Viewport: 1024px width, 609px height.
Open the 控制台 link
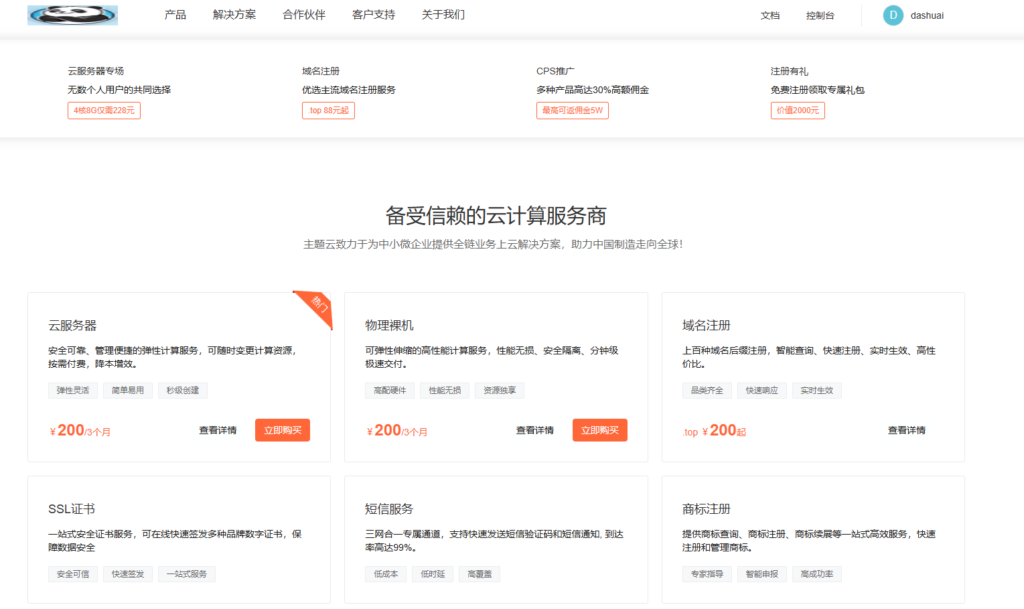[x=820, y=15]
